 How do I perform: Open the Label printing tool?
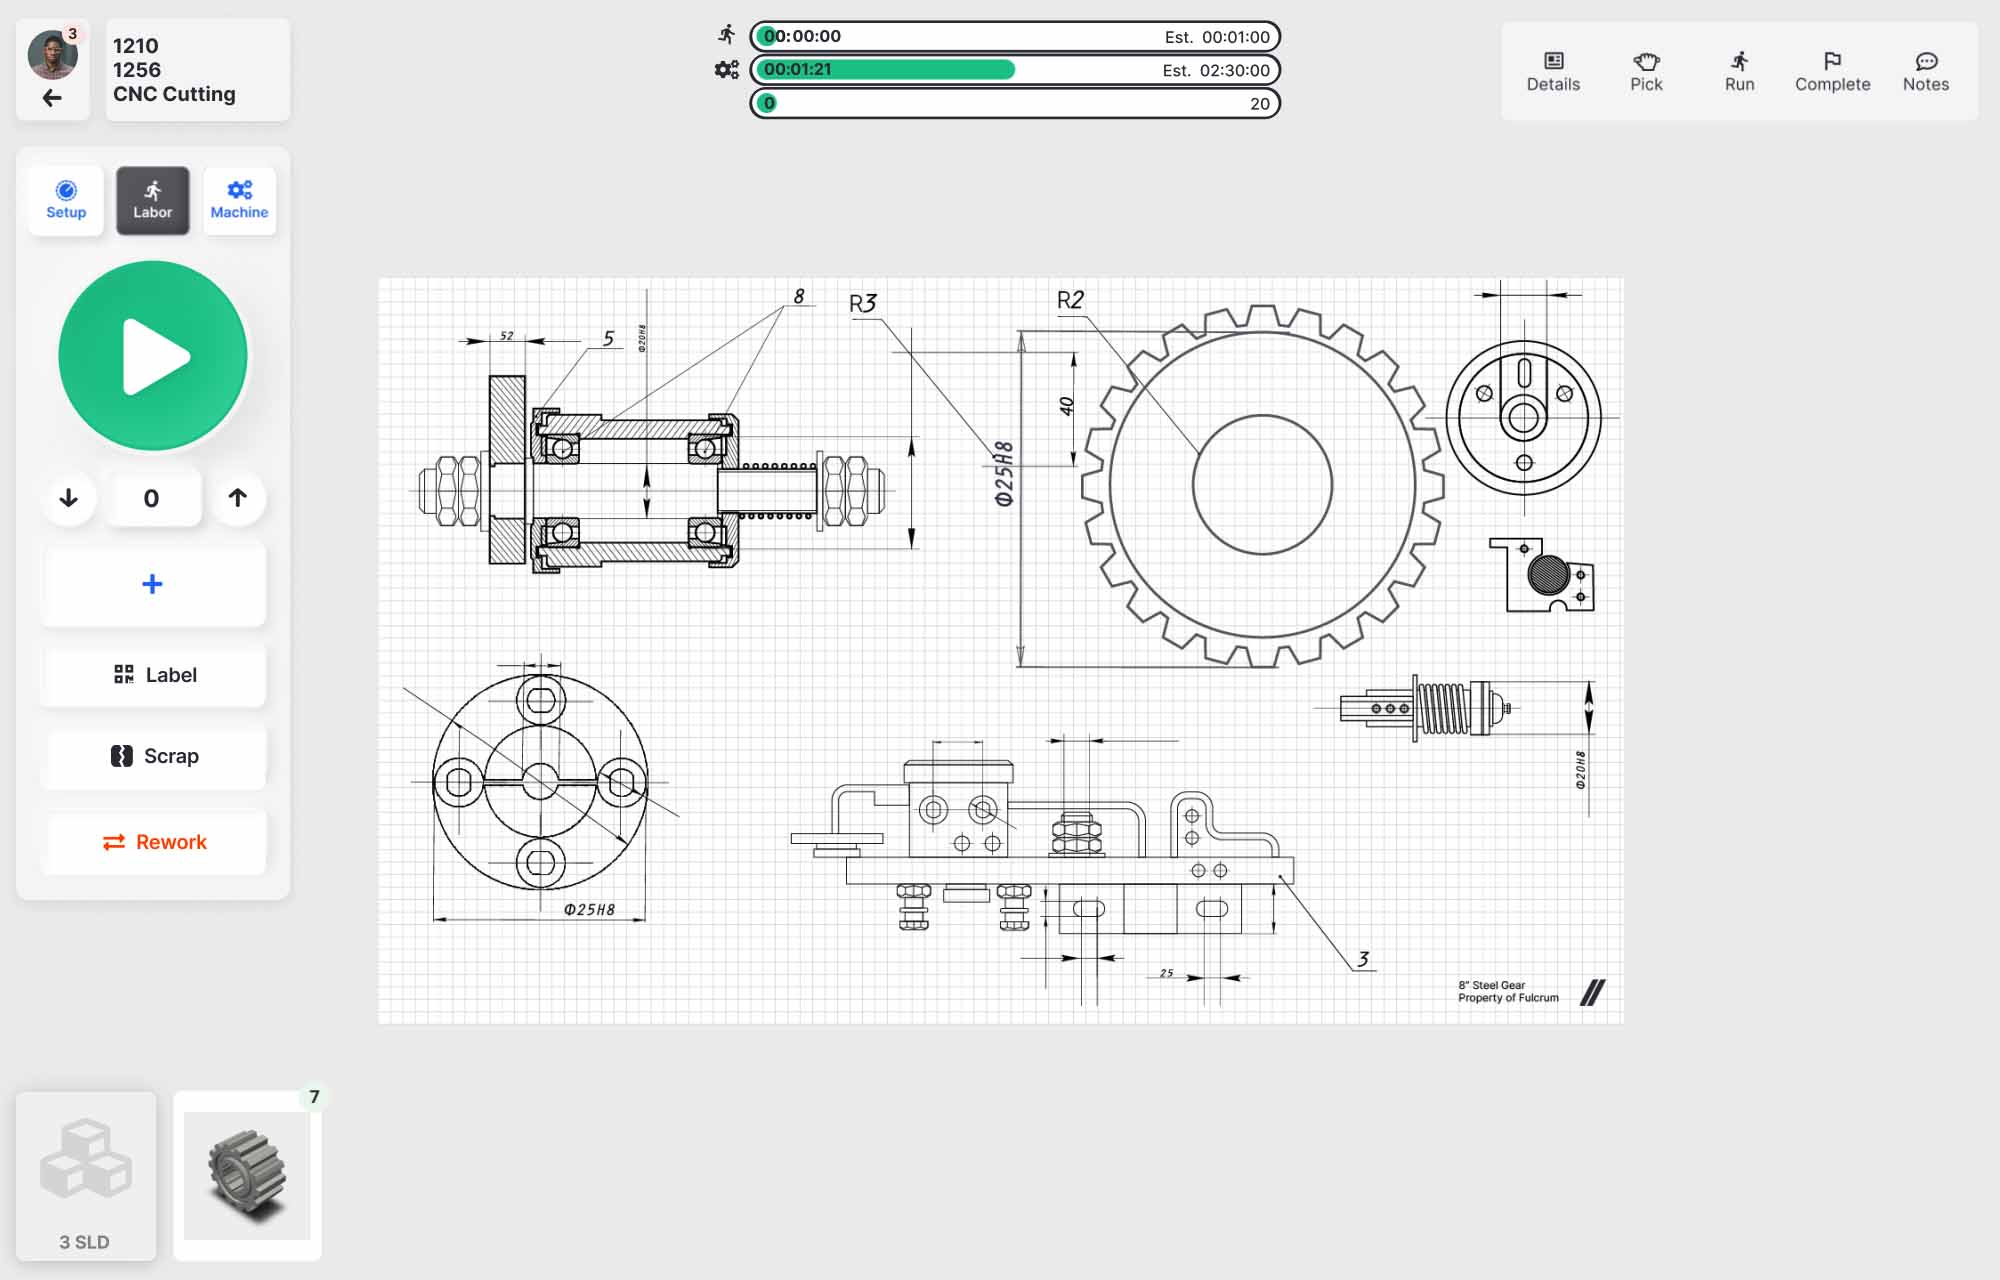coord(152,675)
